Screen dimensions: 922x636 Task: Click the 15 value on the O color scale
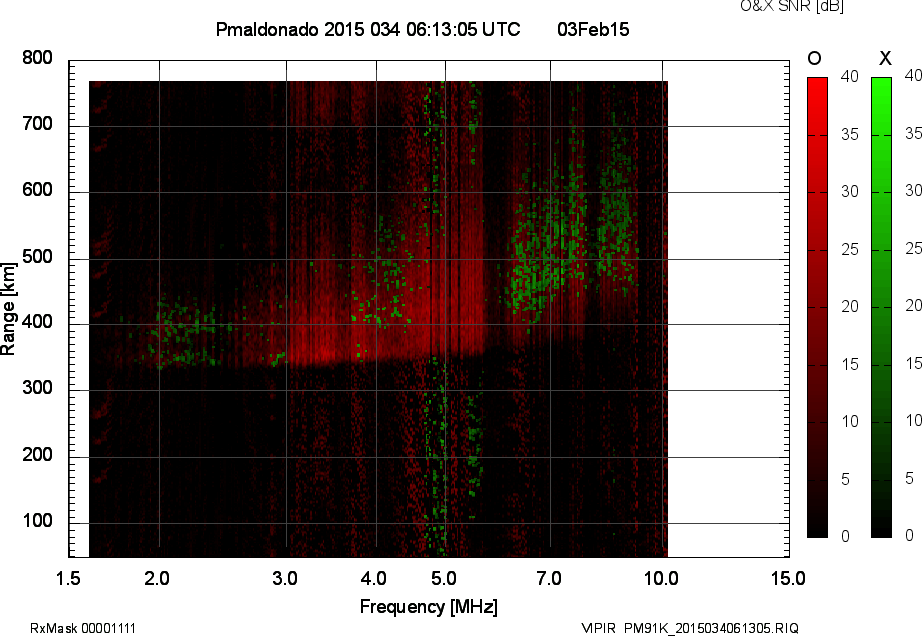[x=850, y=364]
